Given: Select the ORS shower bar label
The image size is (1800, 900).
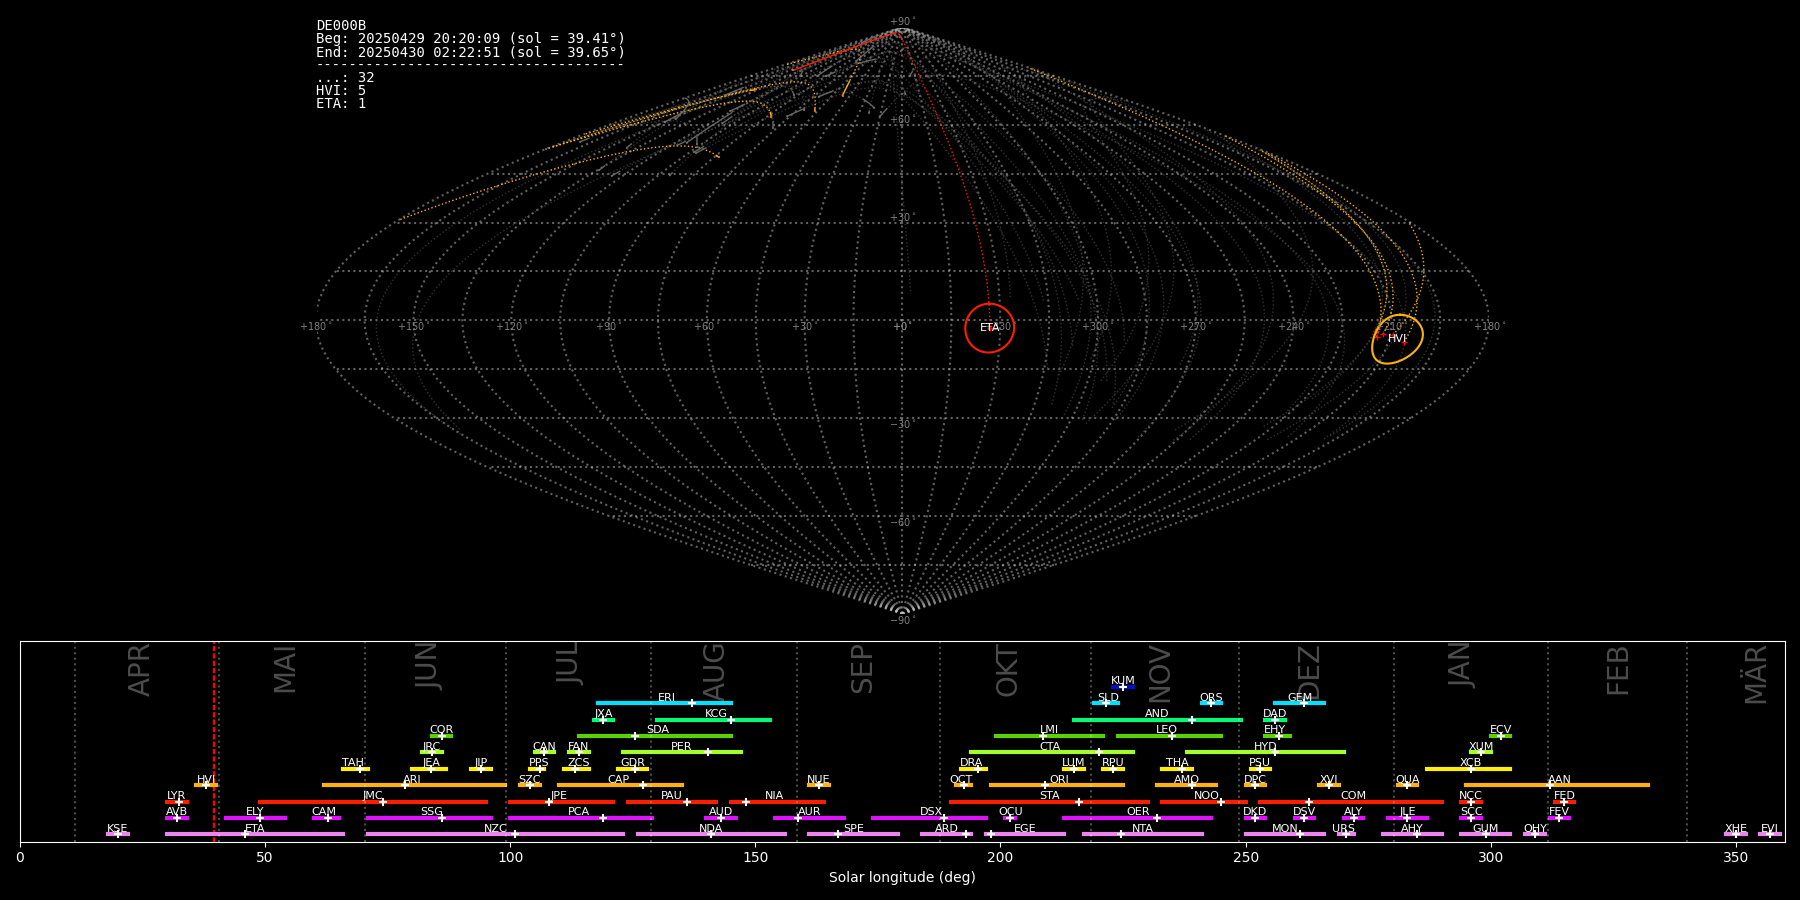Looking at the screenshot, I should 1211,698.
